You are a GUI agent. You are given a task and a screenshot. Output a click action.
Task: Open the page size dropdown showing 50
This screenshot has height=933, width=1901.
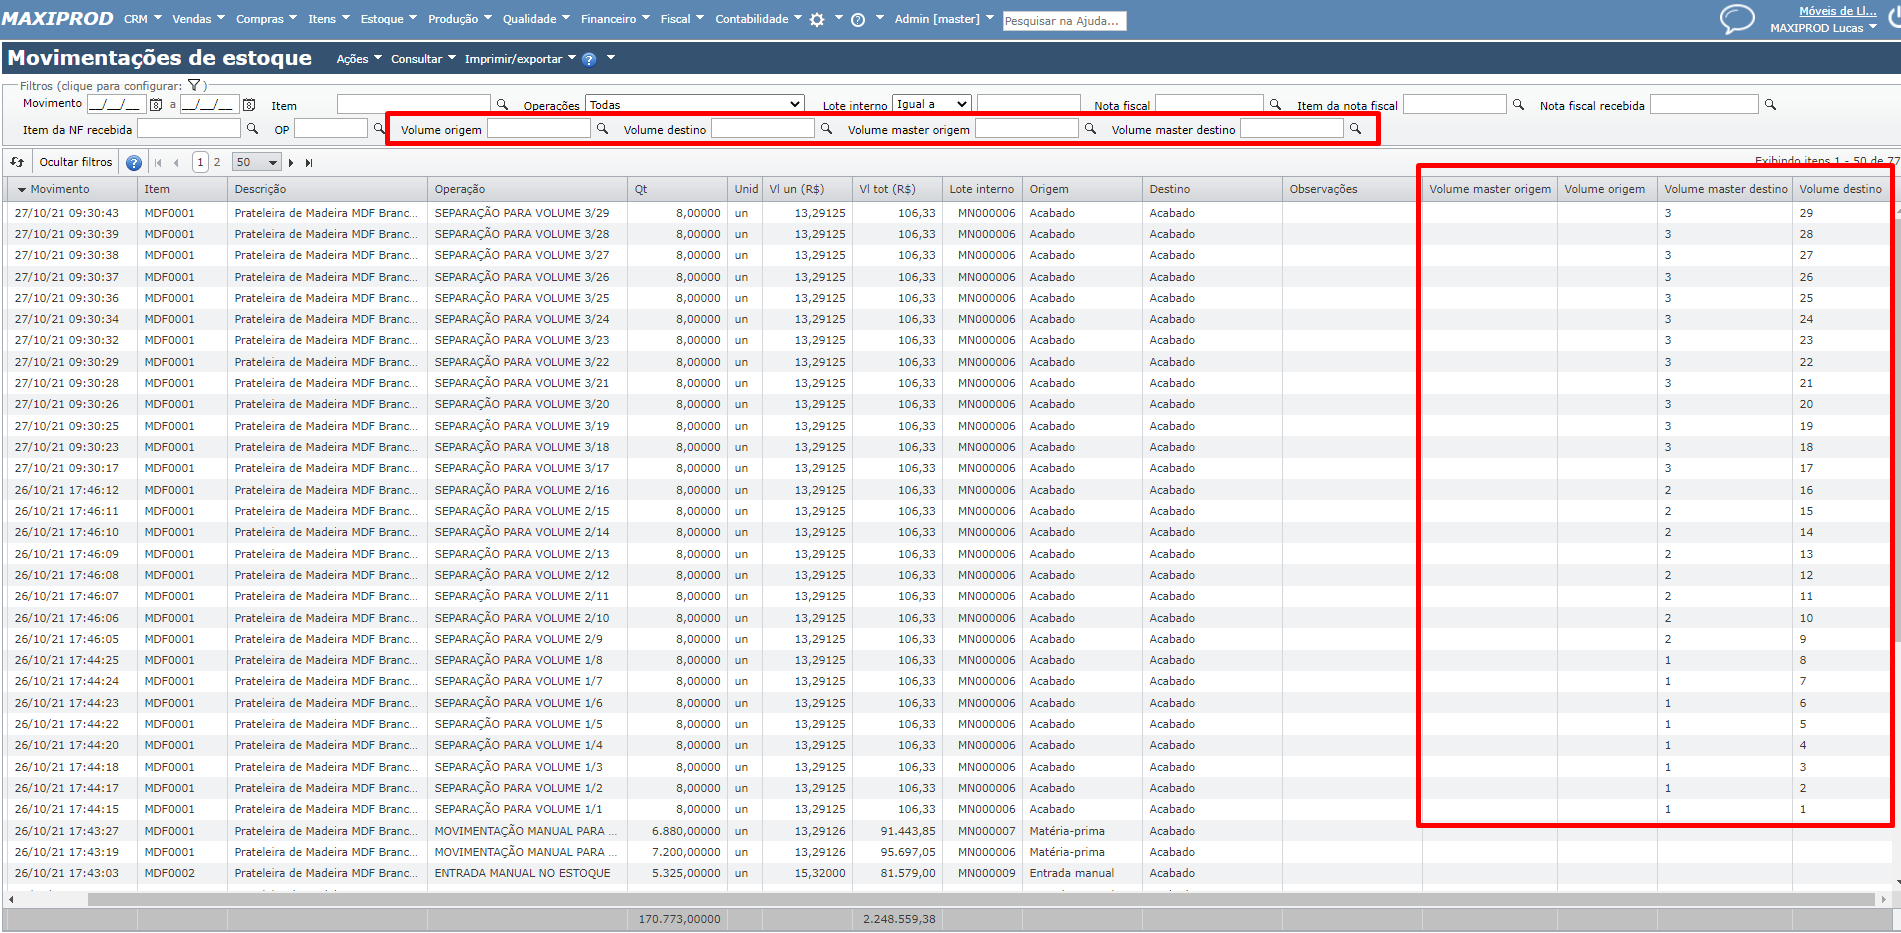[x=257, y=162]
